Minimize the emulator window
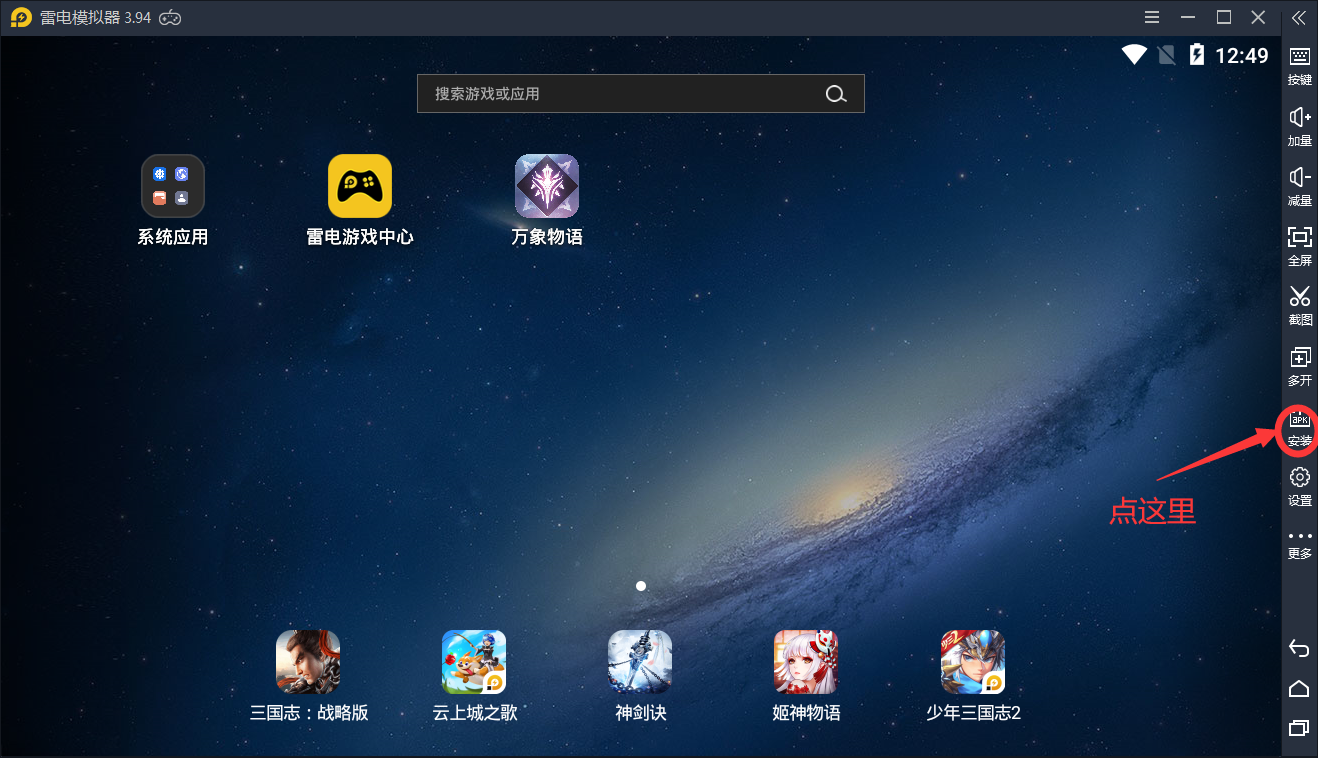This screenshot has height=758, width=1318. coord(1188,17)
